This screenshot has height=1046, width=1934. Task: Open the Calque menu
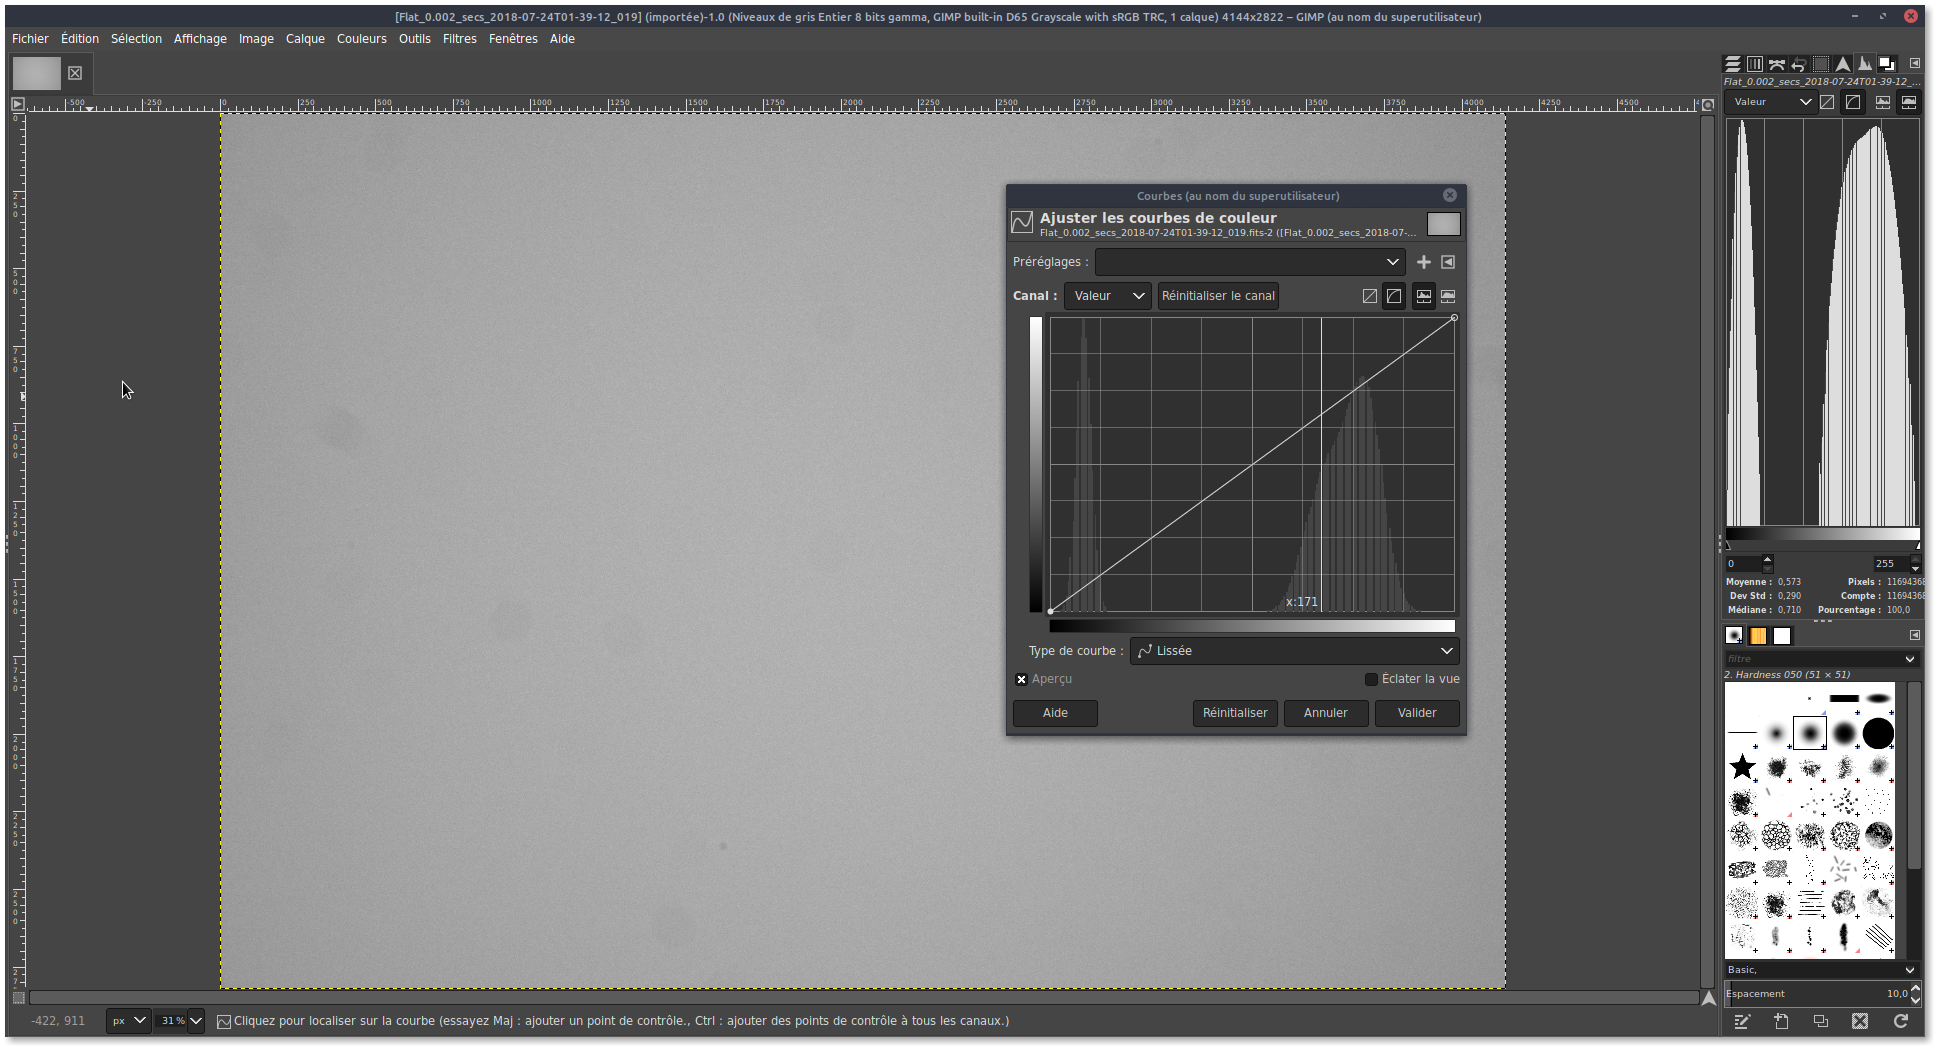click(305, 39)
